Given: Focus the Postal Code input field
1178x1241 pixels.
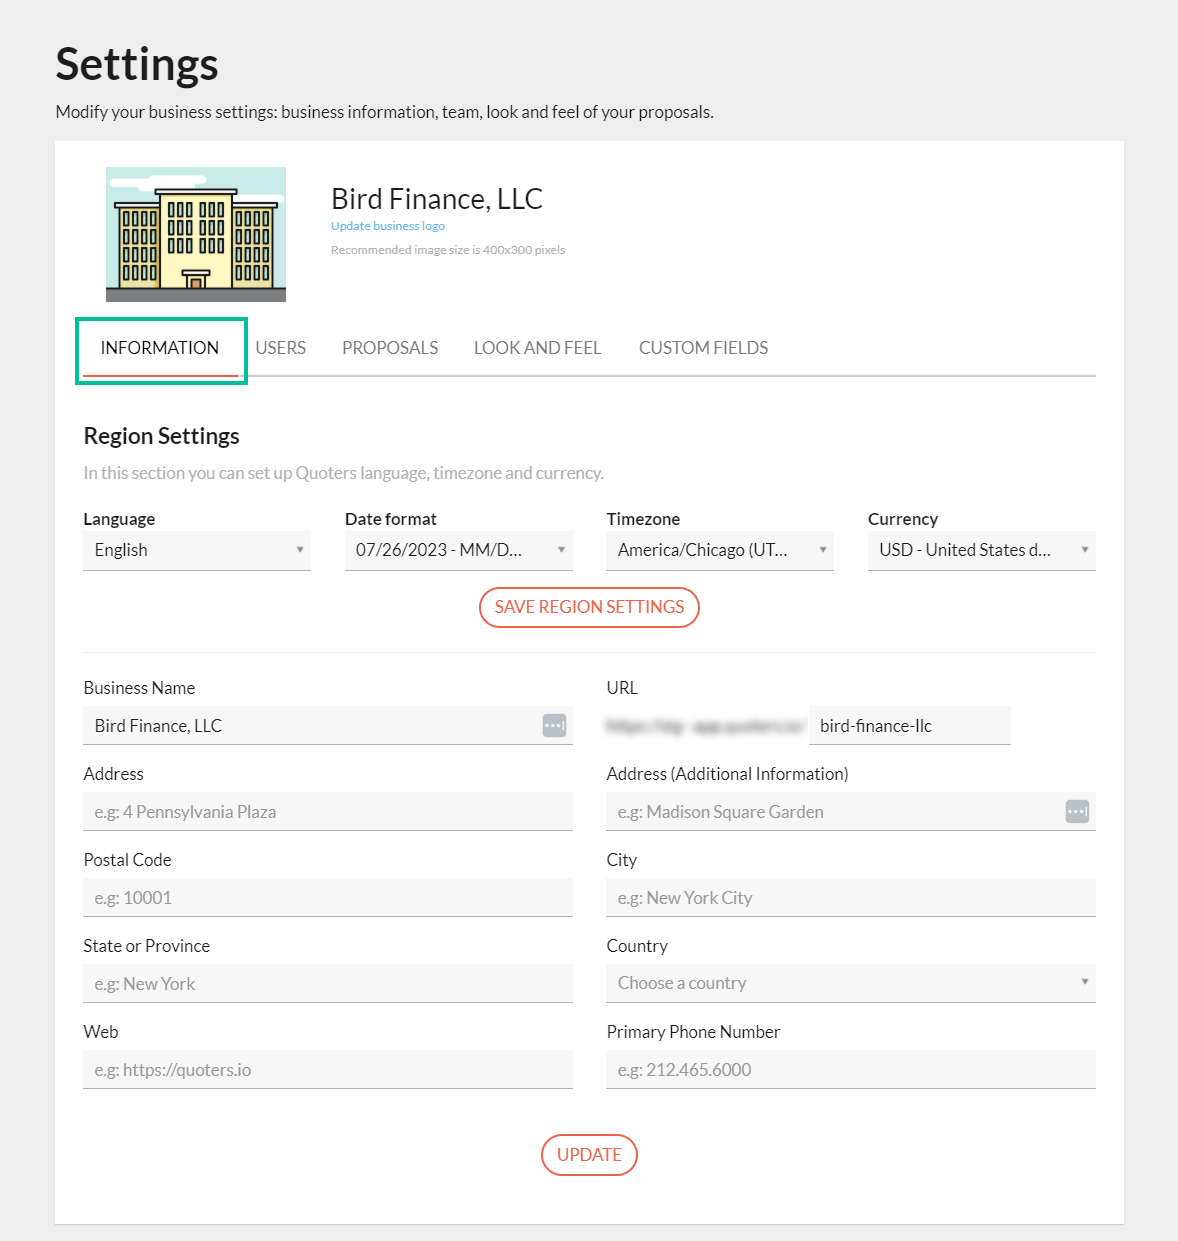Looking at the screenshot, I should [328, 898].
